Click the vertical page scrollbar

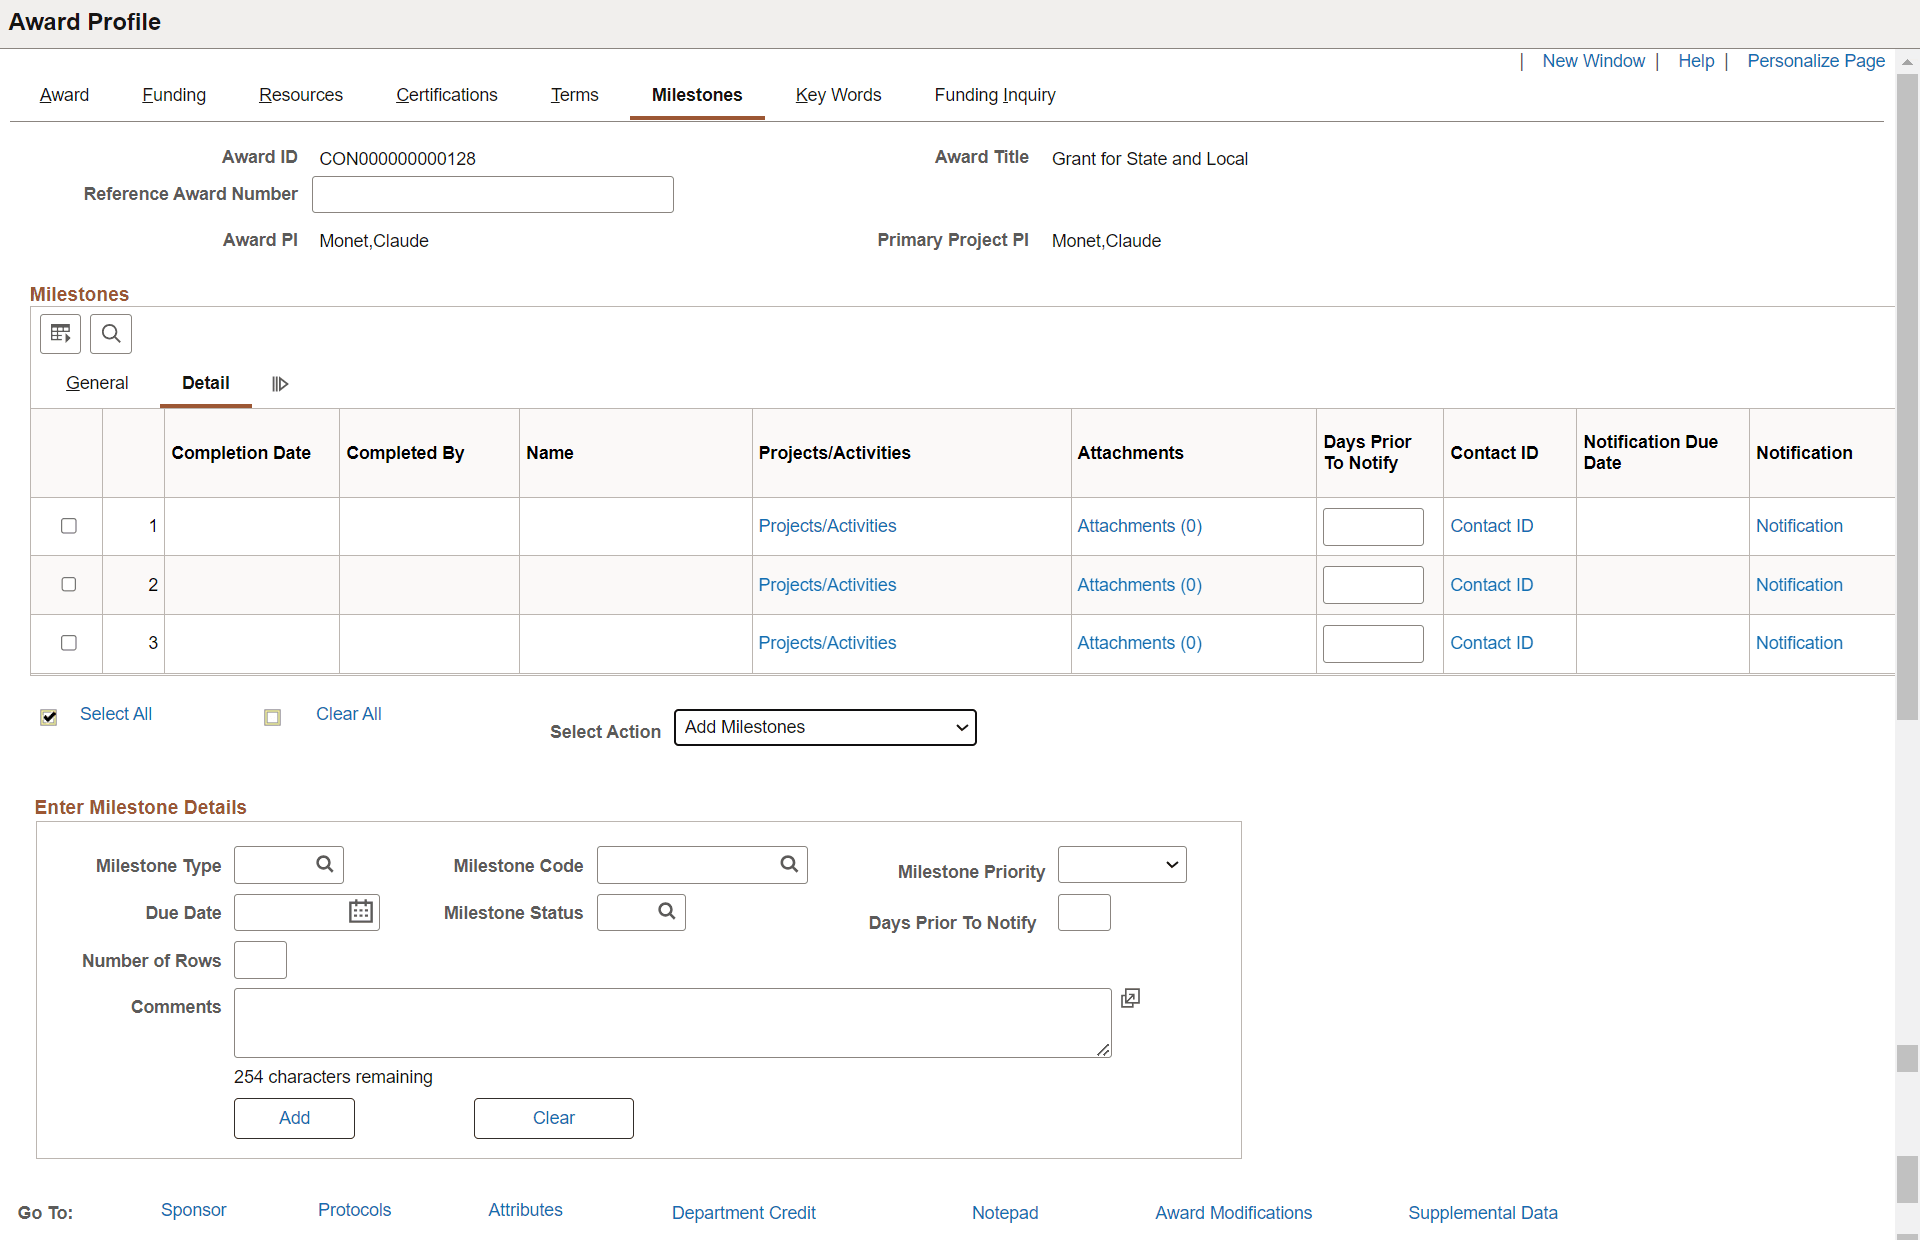(x=1907, y=400)
